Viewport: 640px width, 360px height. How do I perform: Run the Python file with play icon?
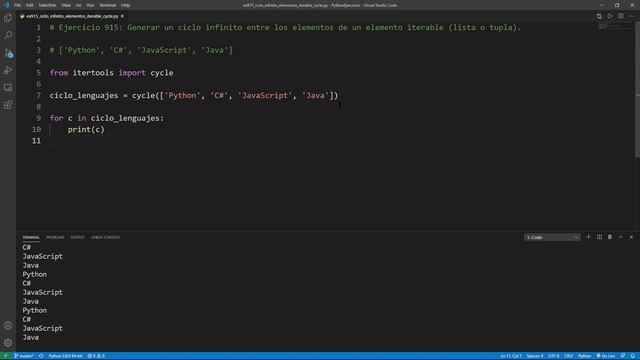coord(610,16)
